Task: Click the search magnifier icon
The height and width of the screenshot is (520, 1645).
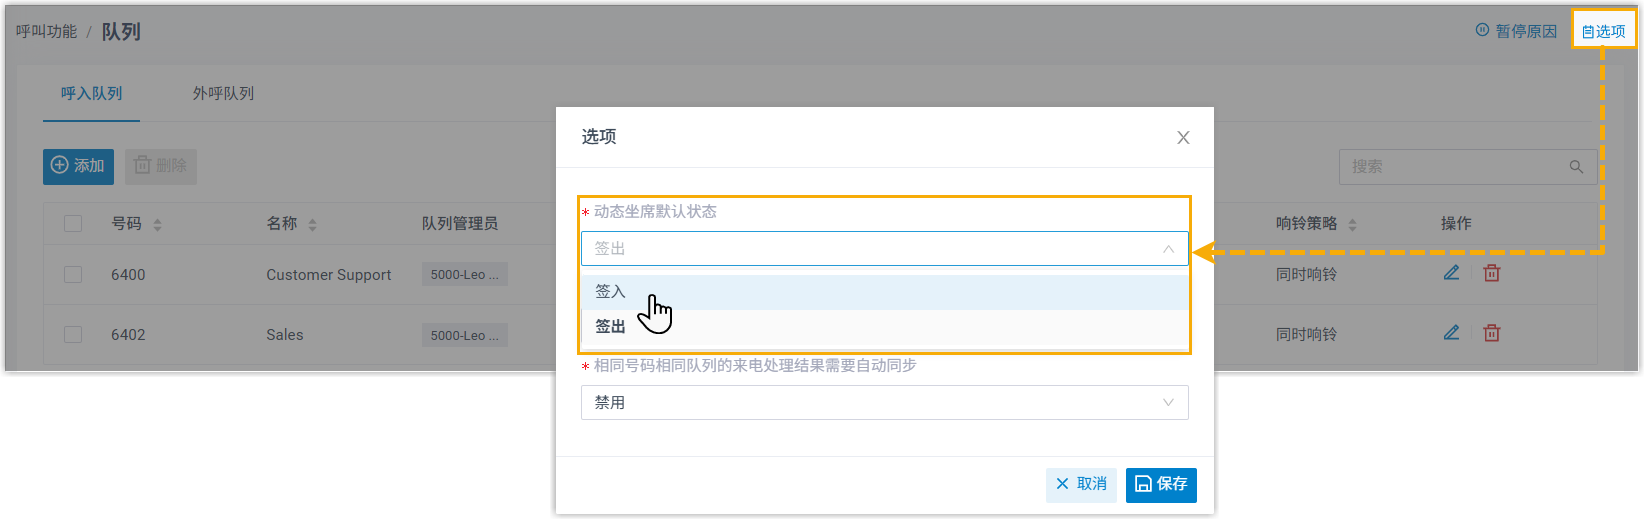Action: 1576,167
